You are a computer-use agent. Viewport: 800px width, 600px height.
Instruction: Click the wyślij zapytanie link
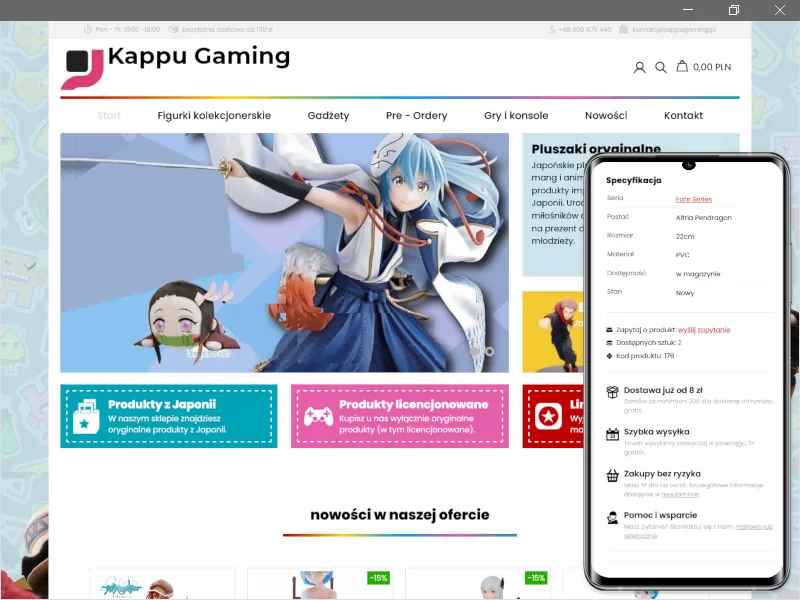coord(704,330)
